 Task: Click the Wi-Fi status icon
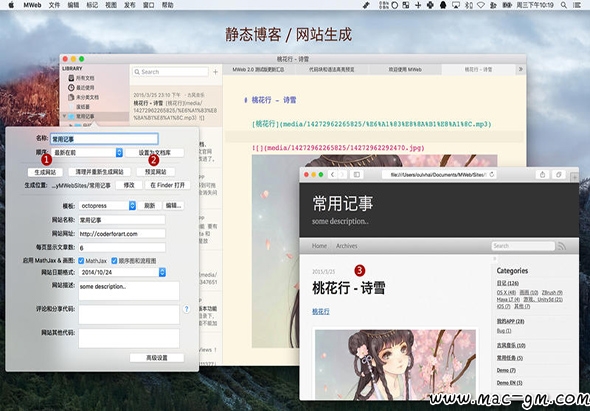coord(481,5)
